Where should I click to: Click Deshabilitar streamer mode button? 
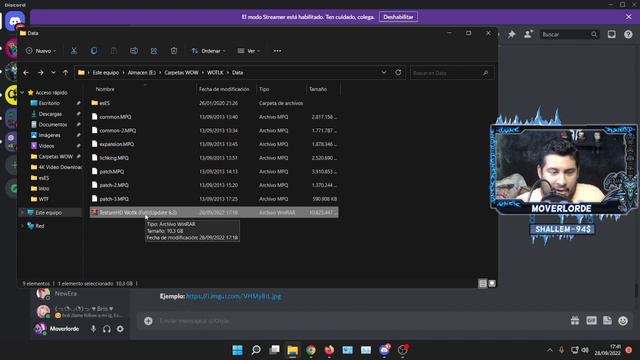coord(398,17)
